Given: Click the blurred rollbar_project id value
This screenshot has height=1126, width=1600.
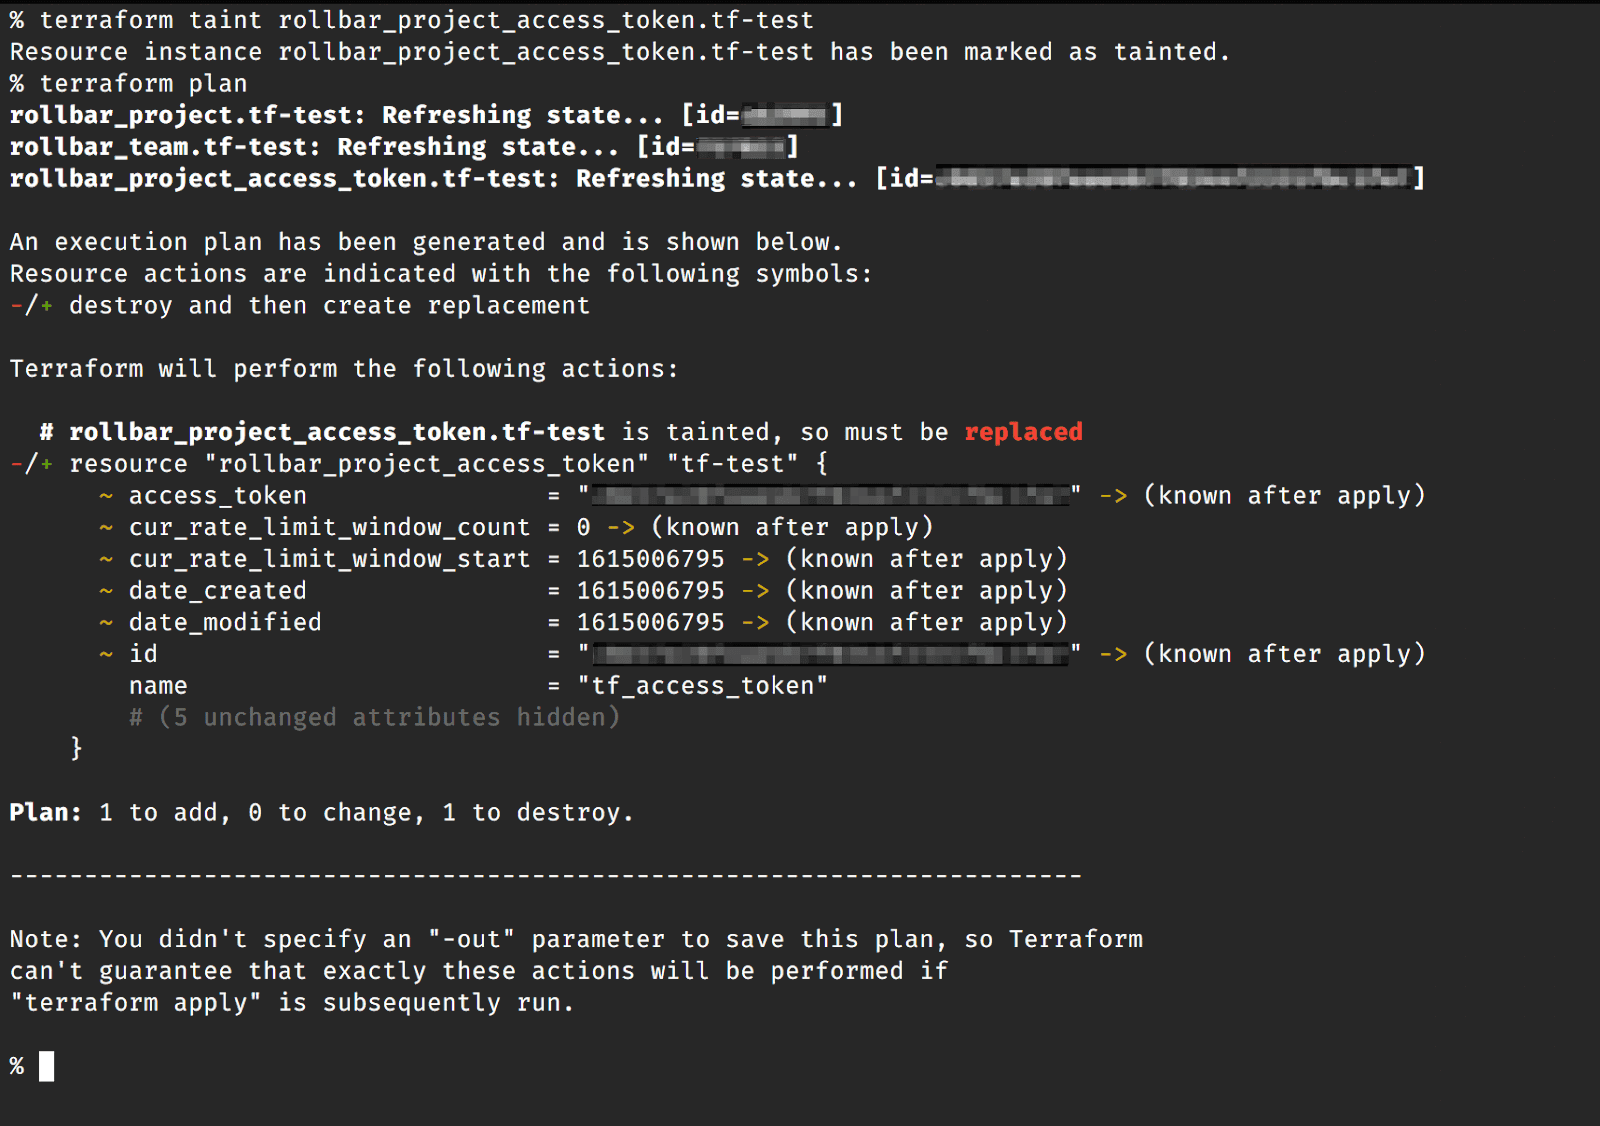Looking at the screenshot, I should point(785,116).
